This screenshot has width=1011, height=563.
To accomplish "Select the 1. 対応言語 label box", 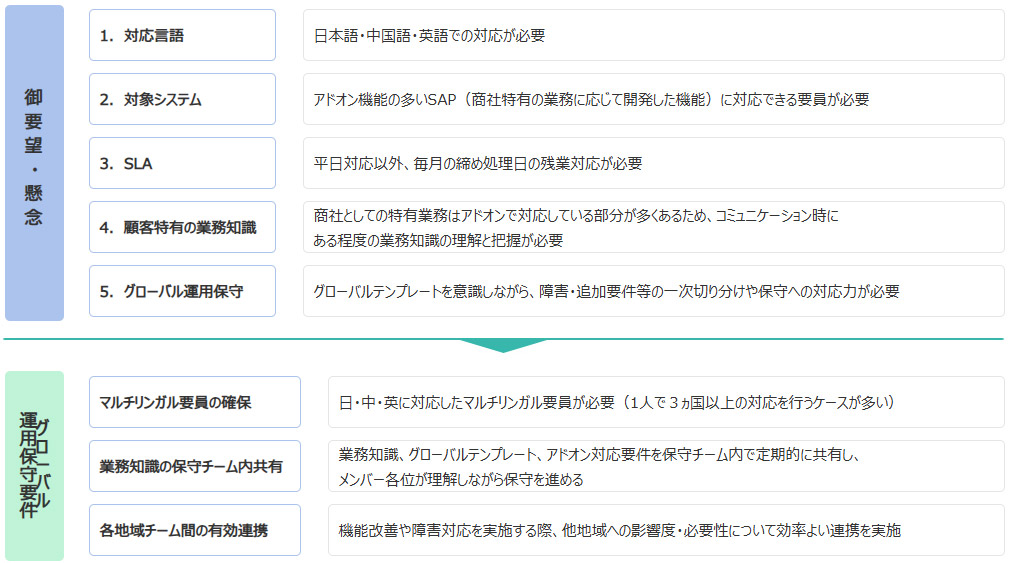I will [x=182, y=35].
